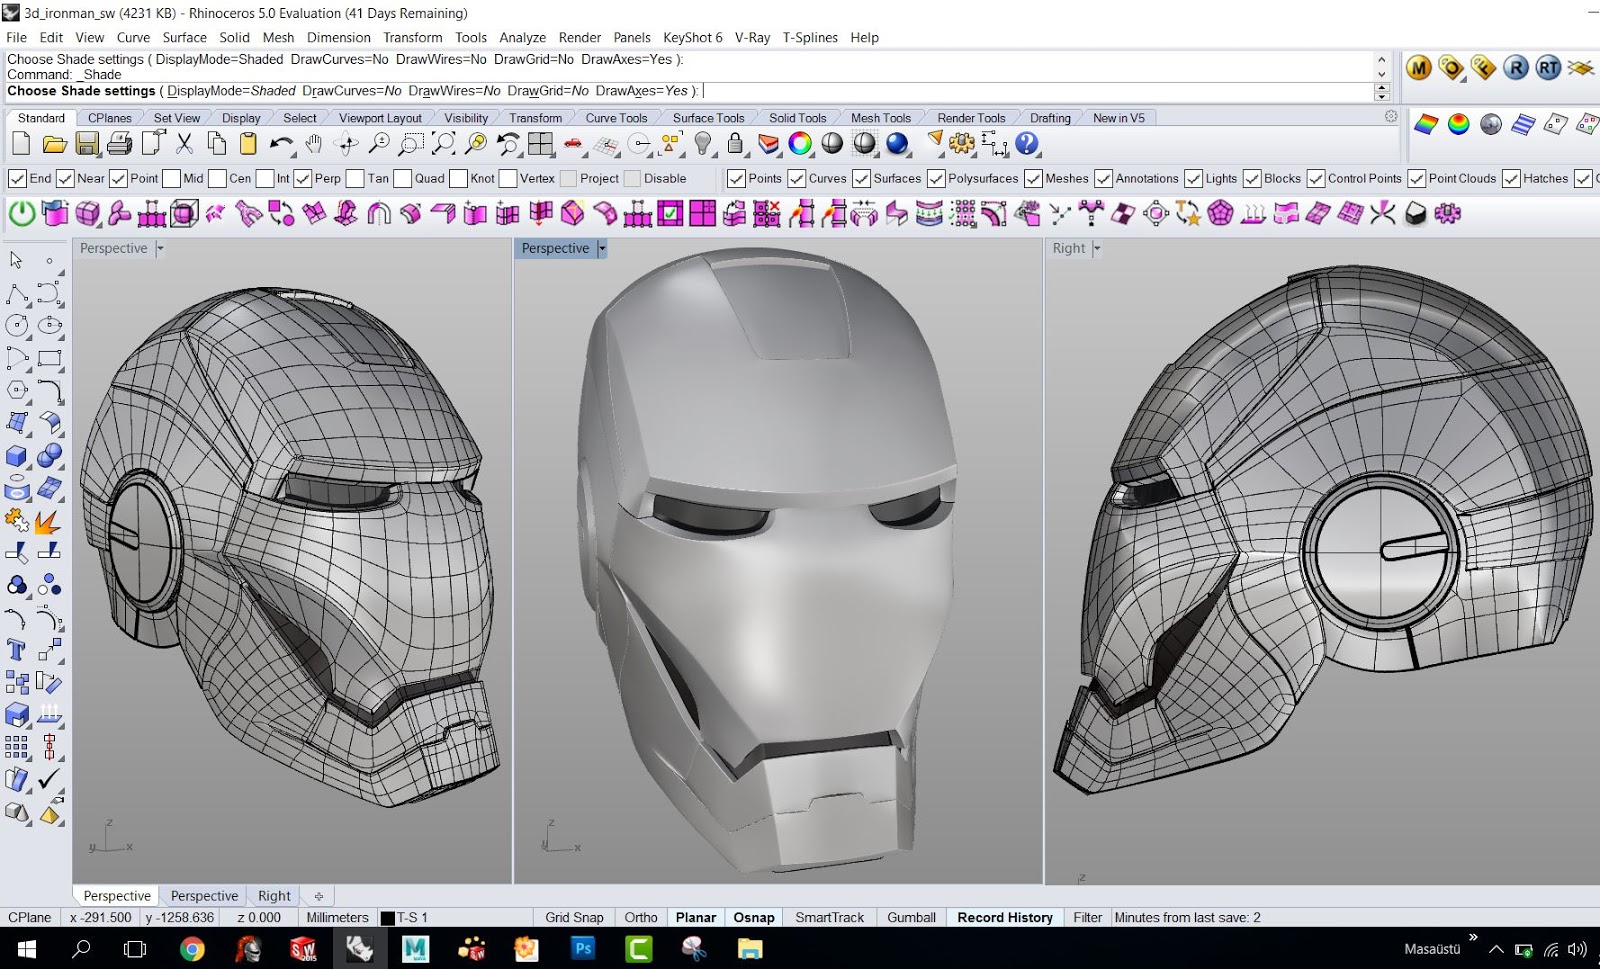
Task: Click the T-Splines green power toggle icon
Action: click(22, 213)
